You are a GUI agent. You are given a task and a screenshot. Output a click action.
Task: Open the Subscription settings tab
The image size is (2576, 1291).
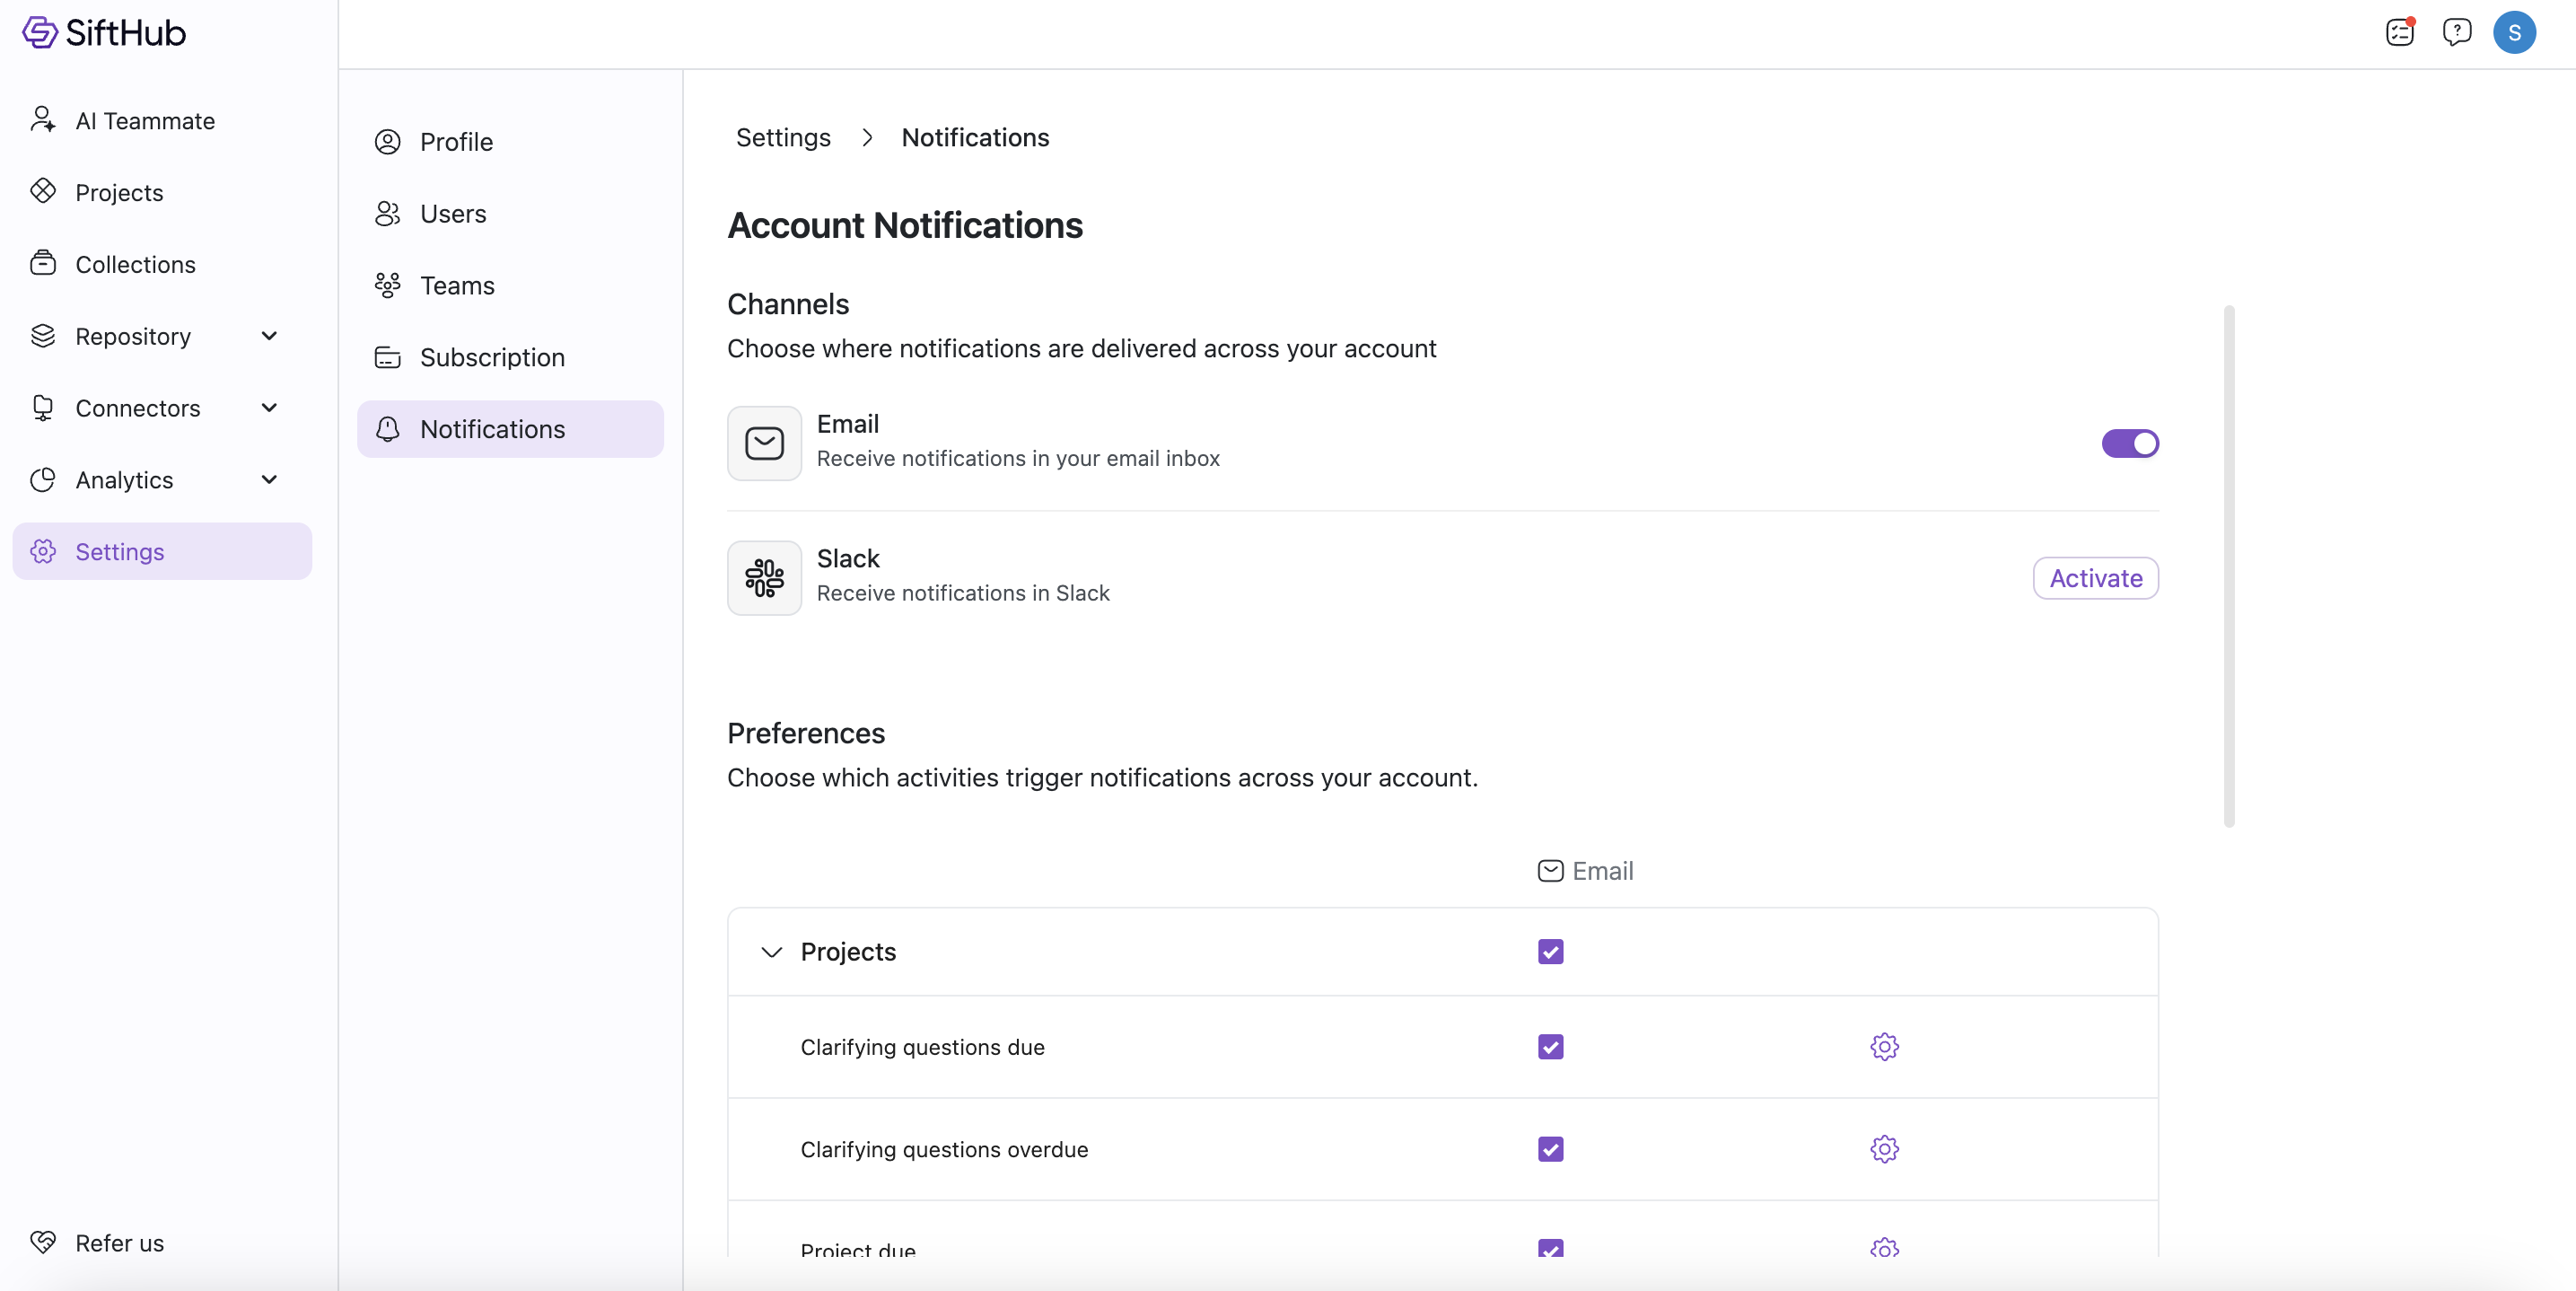pos(492,357)
